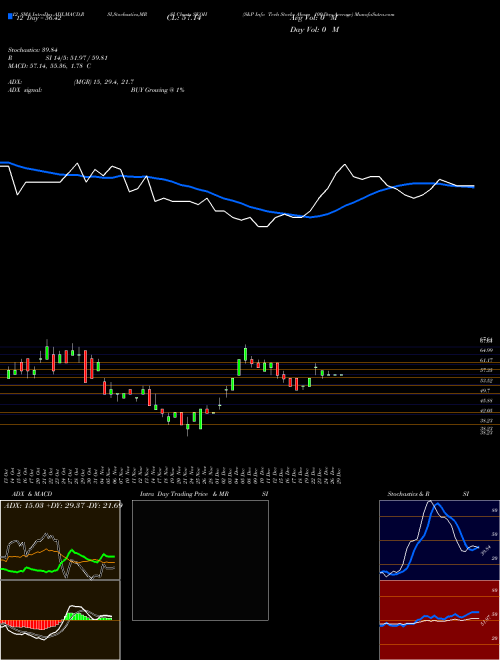The height and width of the screenshot is (660, 500).
Task: Click the 49.7 price axis label
Action: click(485, 391)
